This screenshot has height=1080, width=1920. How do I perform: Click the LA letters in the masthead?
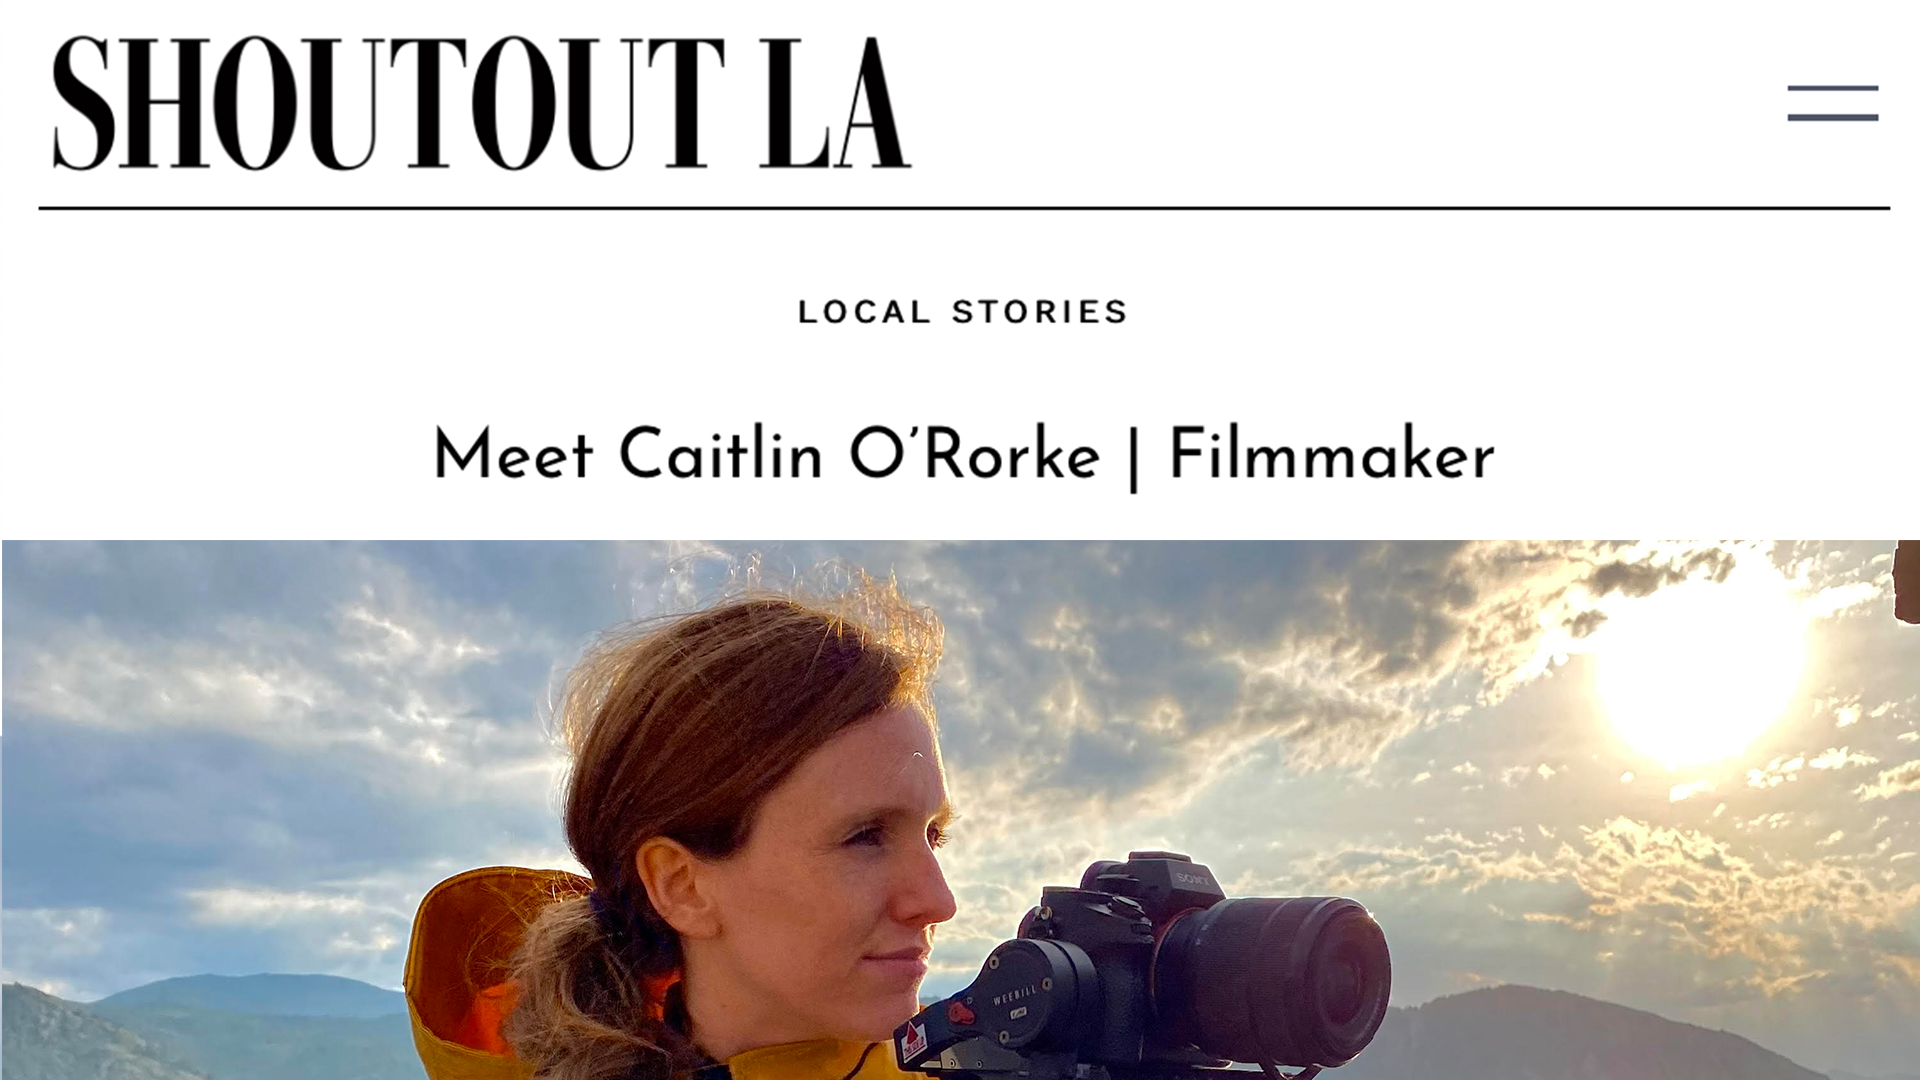click(x=835, y=103)
